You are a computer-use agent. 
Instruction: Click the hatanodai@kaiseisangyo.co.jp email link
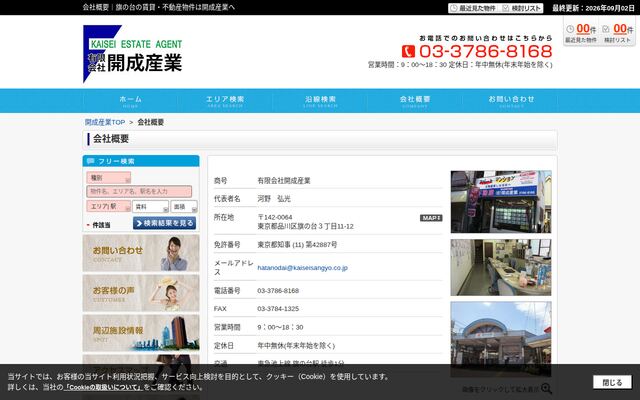click(x=302, y=268)
